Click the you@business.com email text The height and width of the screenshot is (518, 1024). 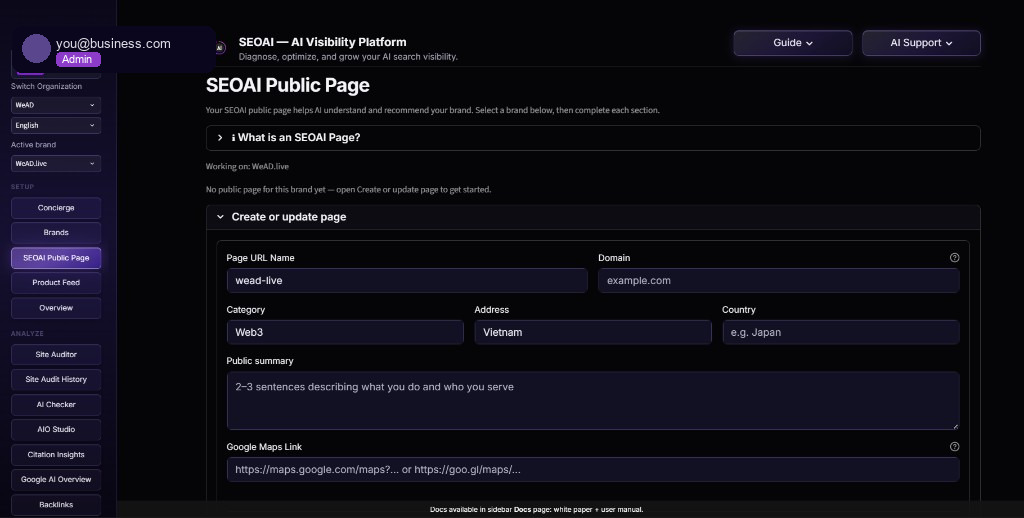pos(113,44)
